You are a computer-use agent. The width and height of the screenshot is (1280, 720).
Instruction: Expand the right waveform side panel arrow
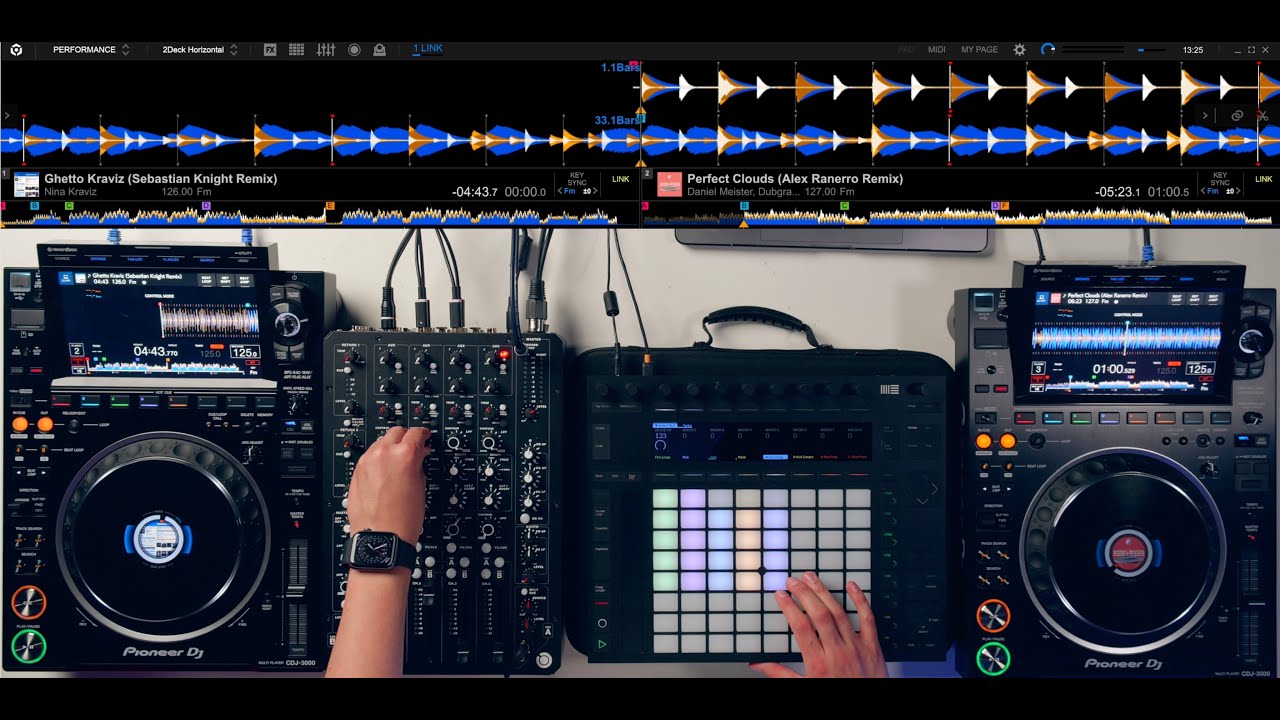click(x=1205, y=116)
